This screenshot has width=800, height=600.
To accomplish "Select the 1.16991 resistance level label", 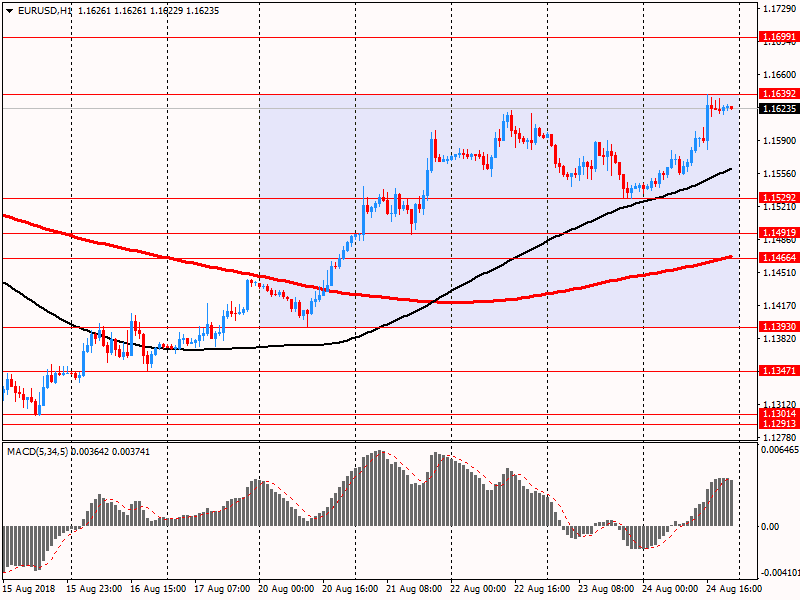I will coord(779,37).
